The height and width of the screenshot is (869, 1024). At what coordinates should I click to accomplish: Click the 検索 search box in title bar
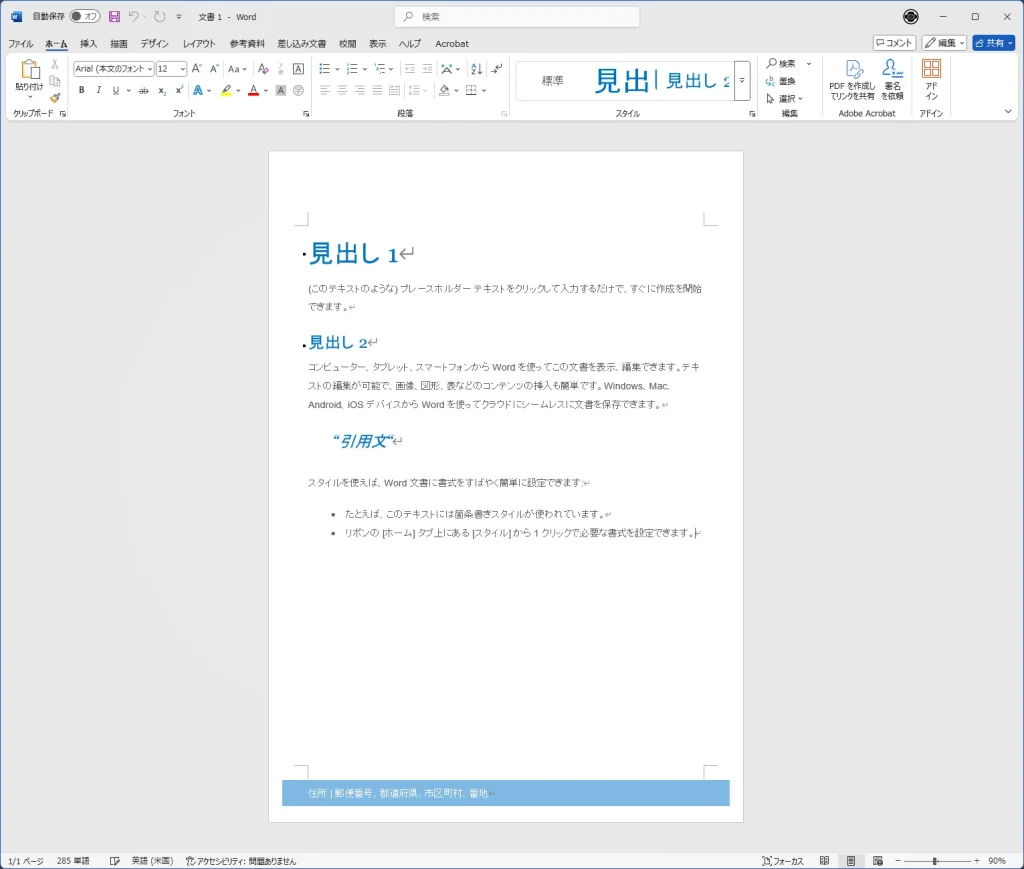point(517,17)
